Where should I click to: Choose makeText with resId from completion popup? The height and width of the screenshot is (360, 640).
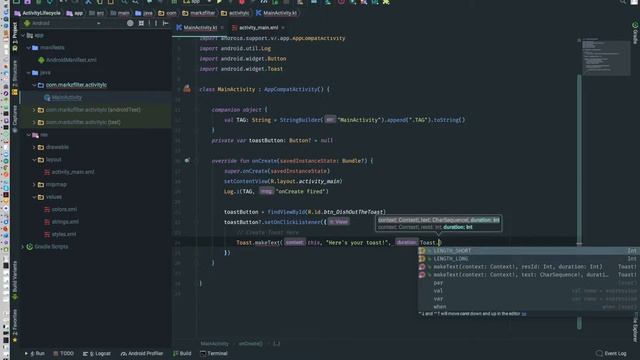(528, 267)
